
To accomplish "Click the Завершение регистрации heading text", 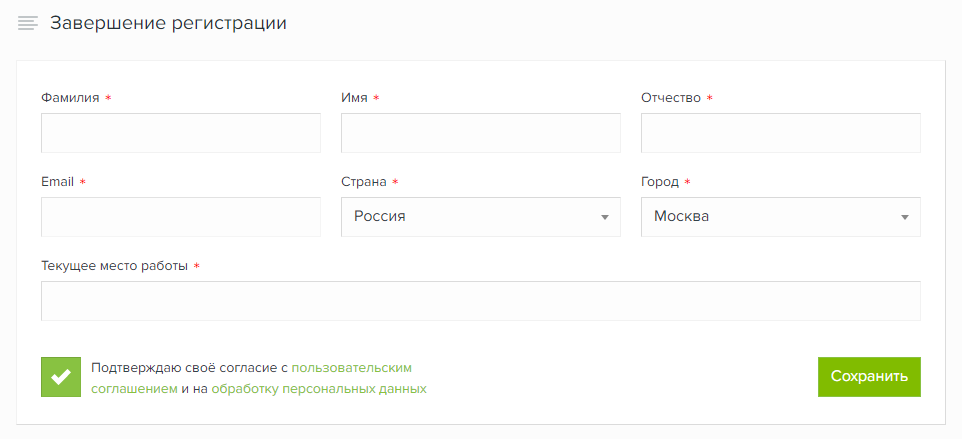I will [168, 23].
